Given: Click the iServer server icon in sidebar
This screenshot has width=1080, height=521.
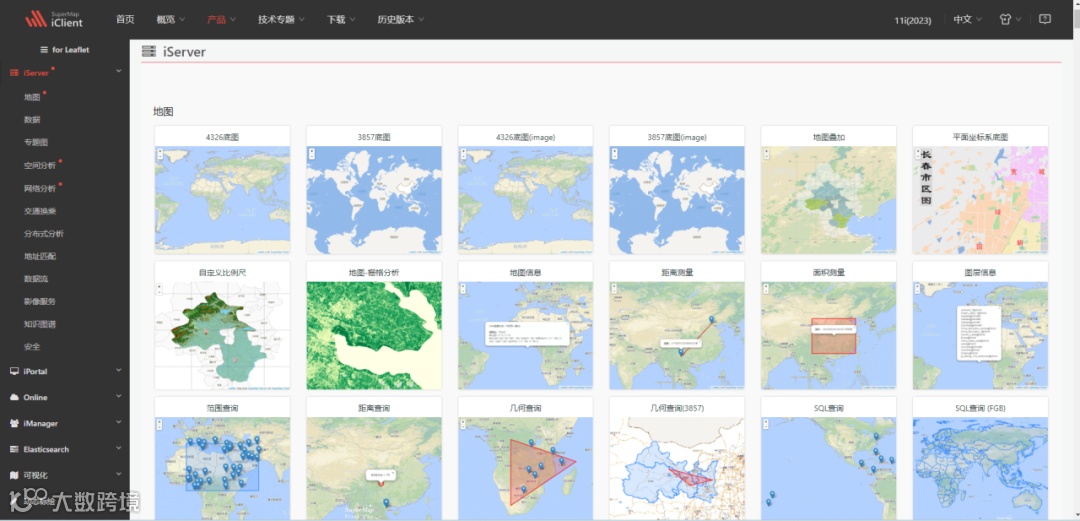Looking at the screenshot, I should coord(14,72).
